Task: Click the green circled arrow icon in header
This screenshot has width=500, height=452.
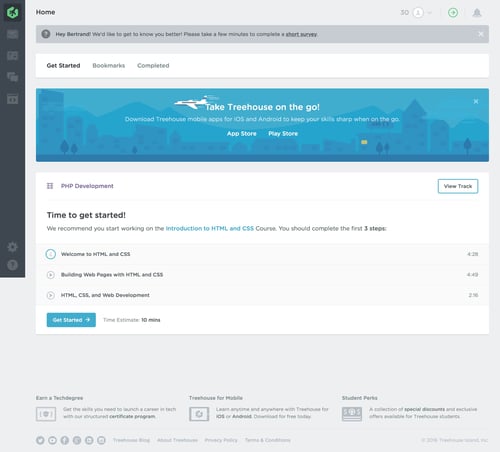Action: (453, 13)
